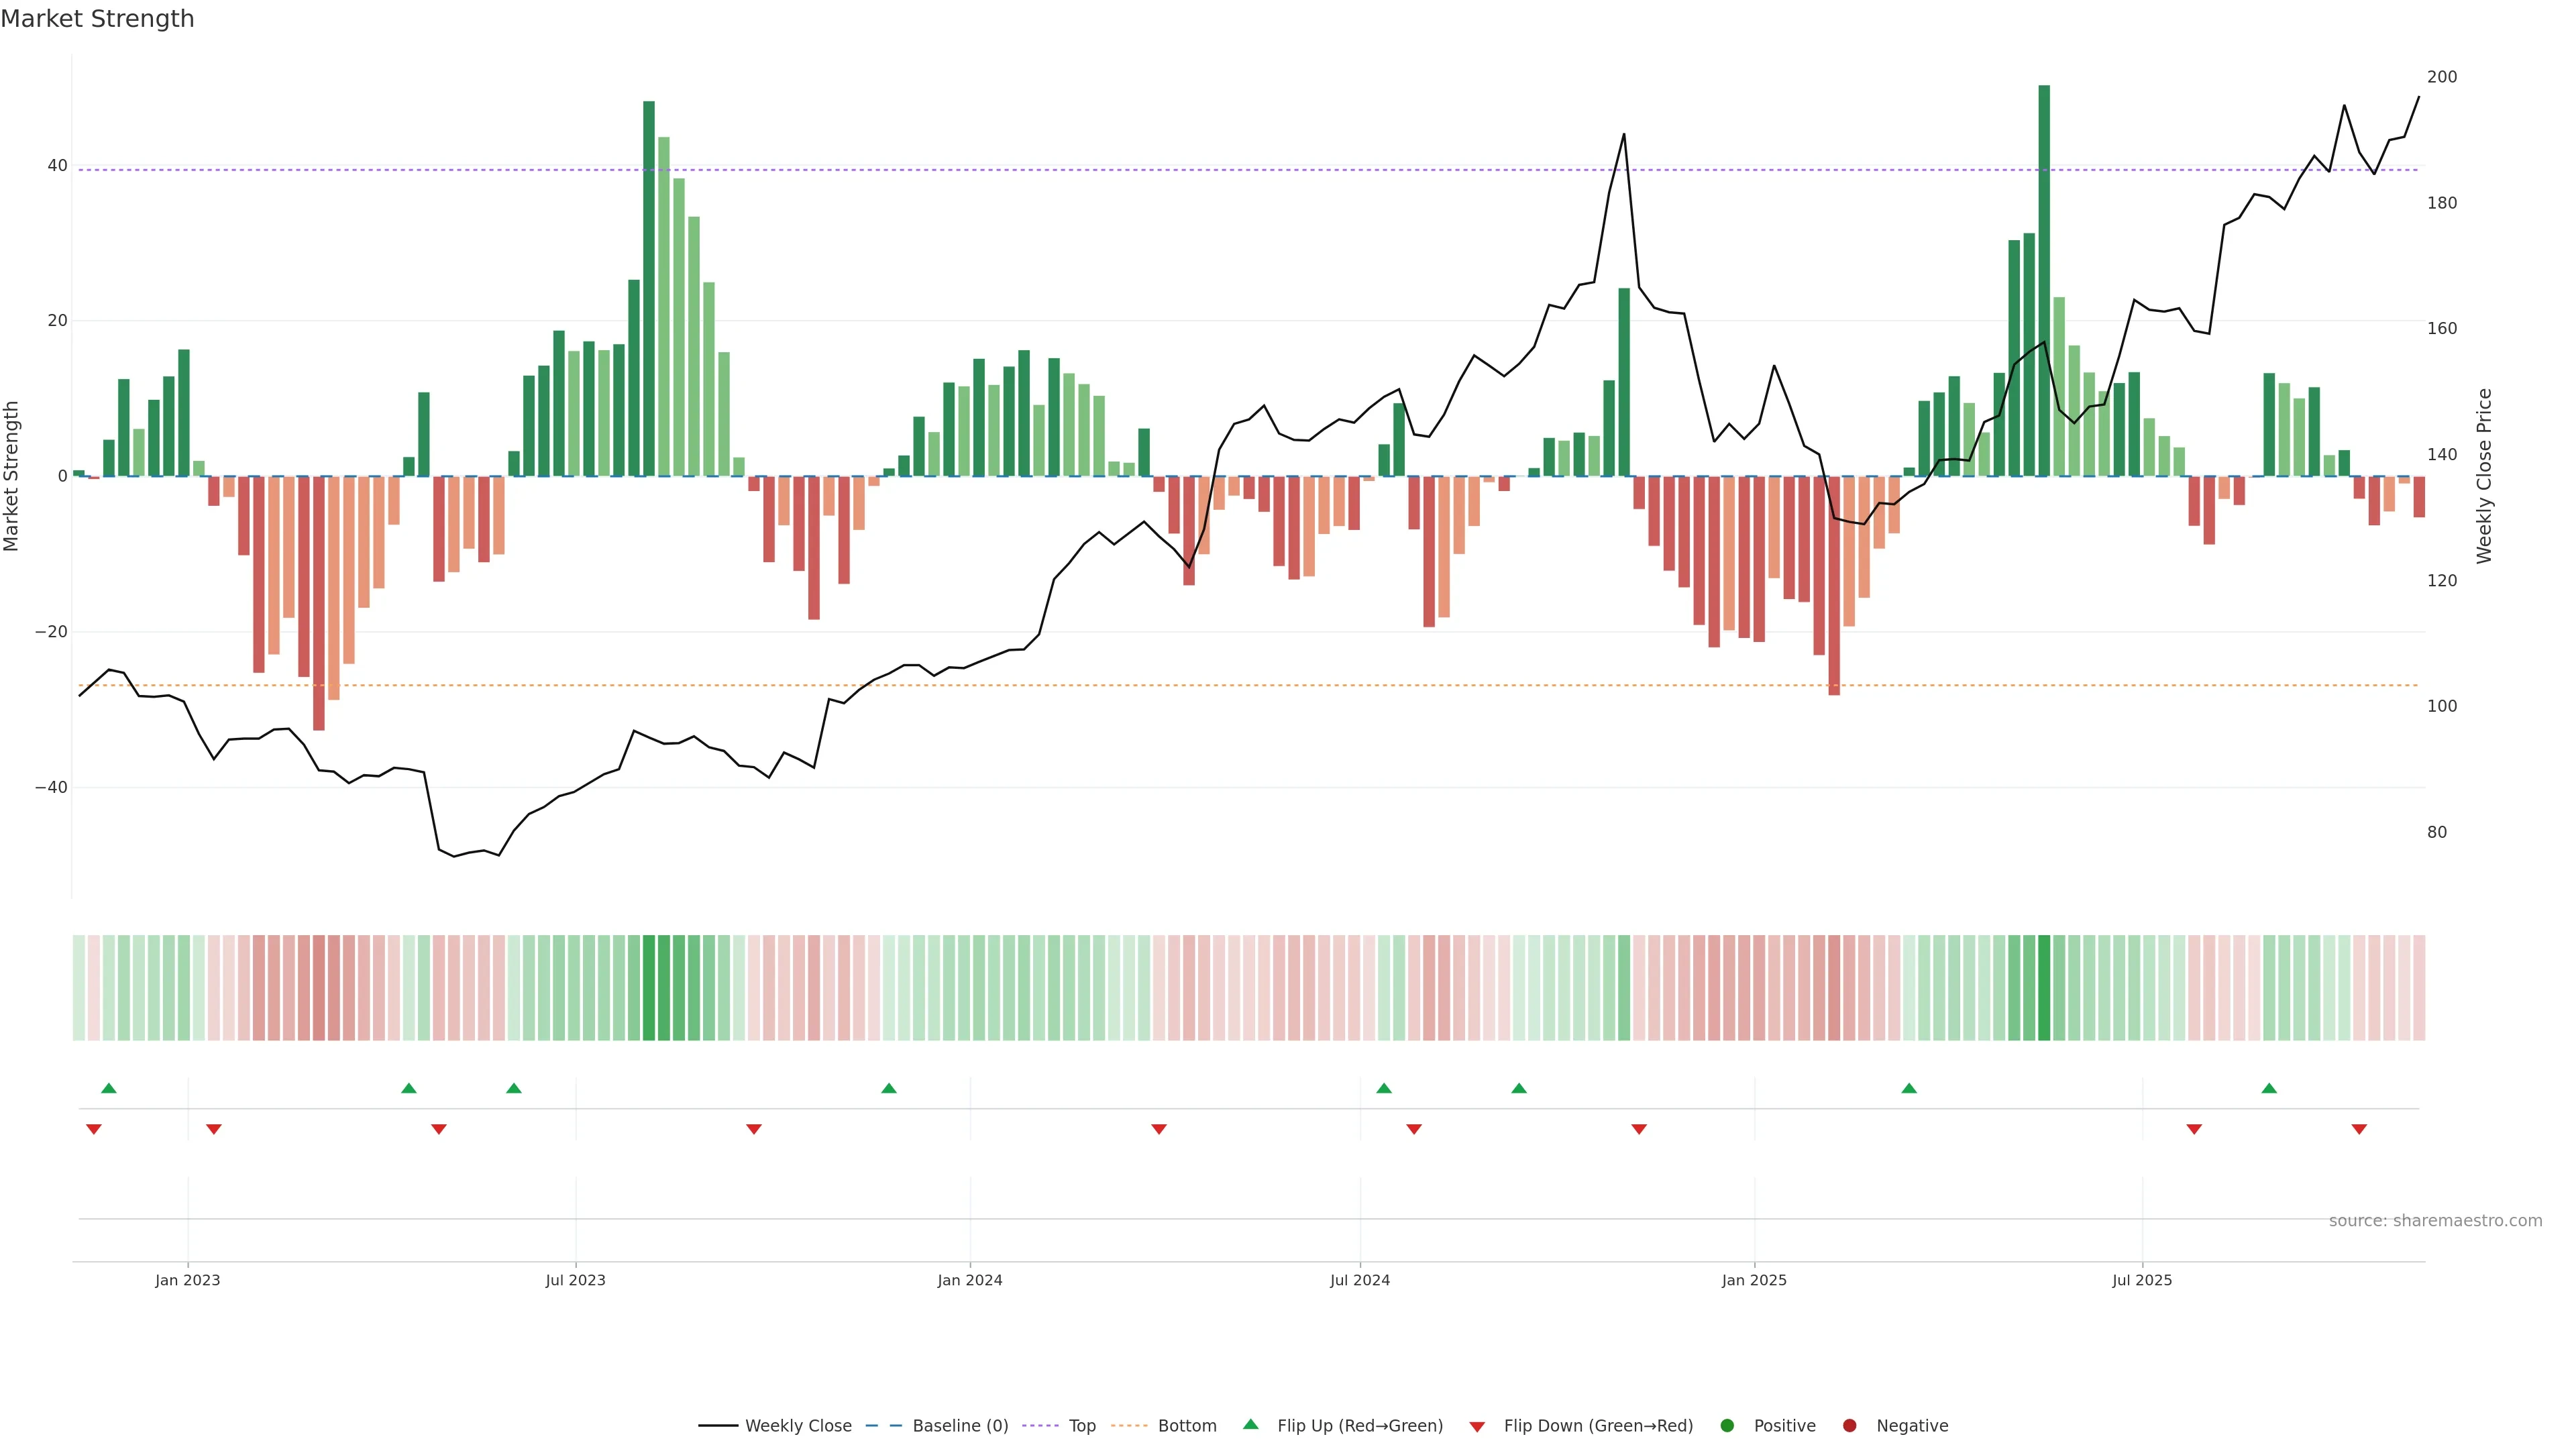Click flip-down triangle just after Jan 2023
Viewport: 2576px width, 1449px height.
213,1129
